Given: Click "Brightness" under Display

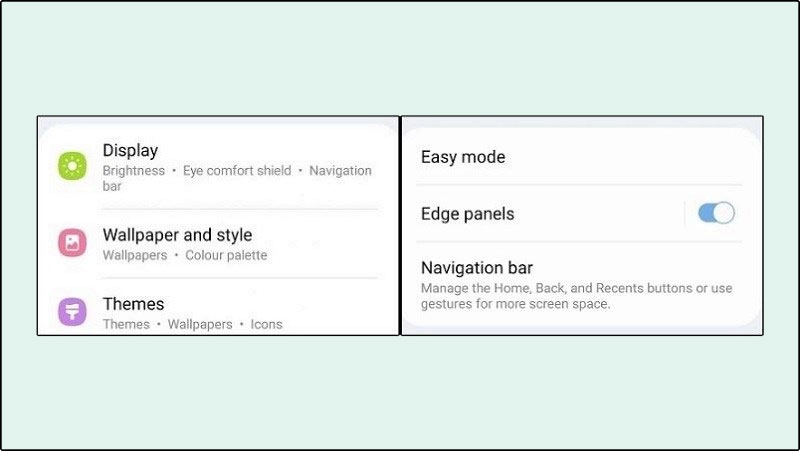Looking at the screenshot, I should pyautogui.click(x=134, y=171).
